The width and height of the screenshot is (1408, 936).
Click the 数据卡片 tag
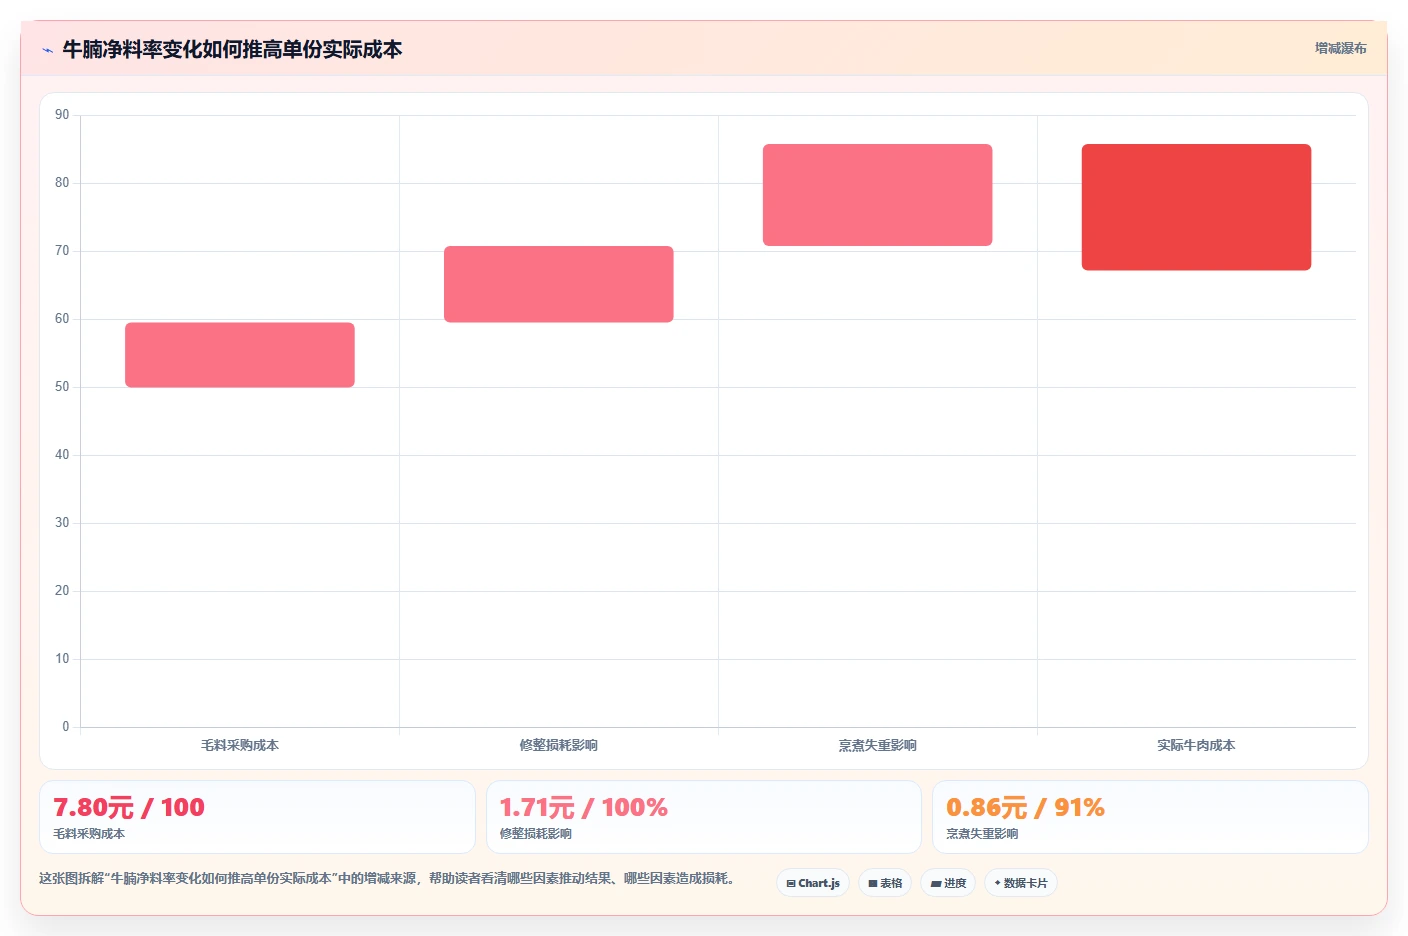(1021, 883)
